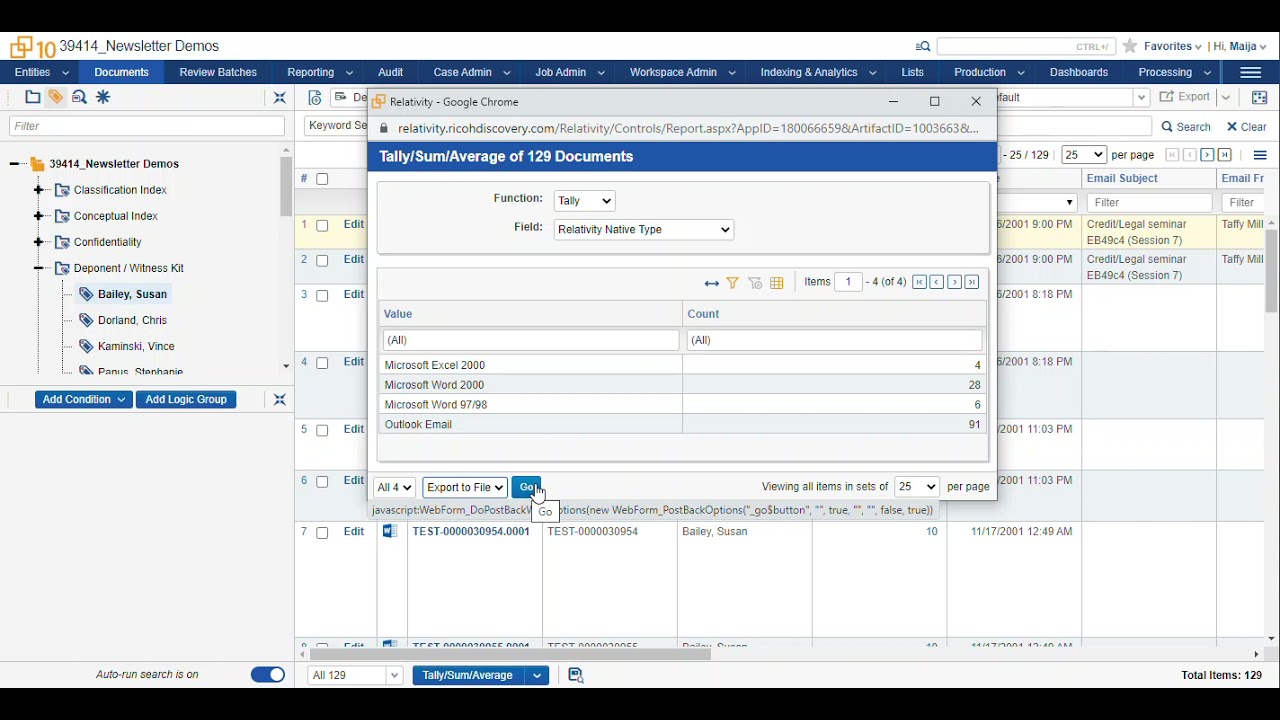Check the checkbox for row 2

[322, 261]
